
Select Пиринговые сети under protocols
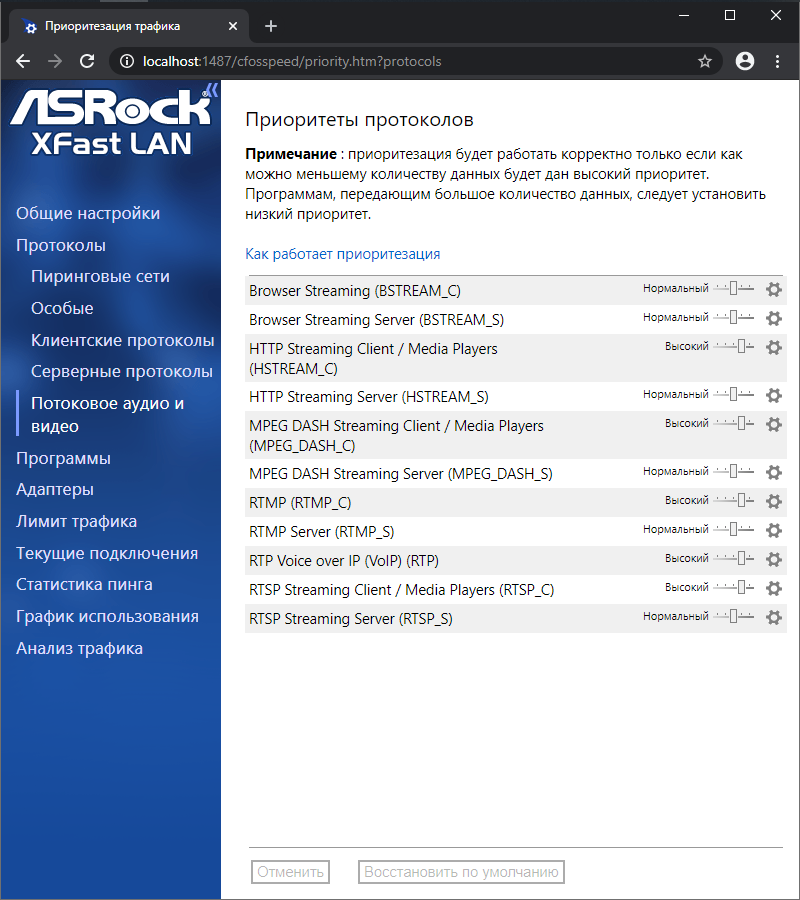click(100, 277)
